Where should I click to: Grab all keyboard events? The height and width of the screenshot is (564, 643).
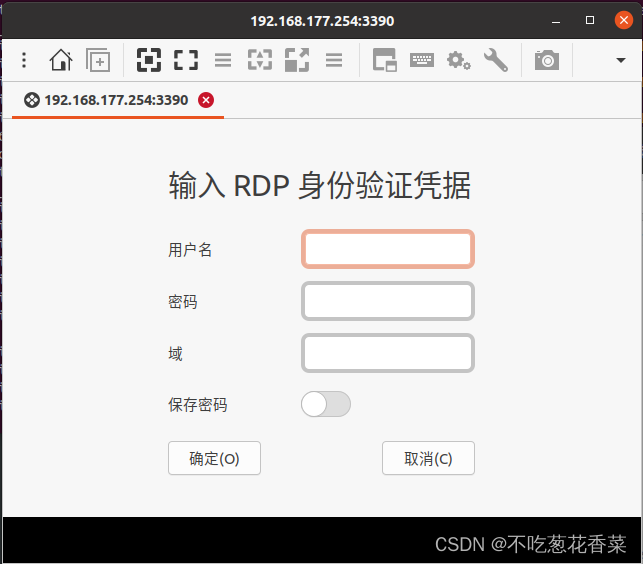point(422,60)
